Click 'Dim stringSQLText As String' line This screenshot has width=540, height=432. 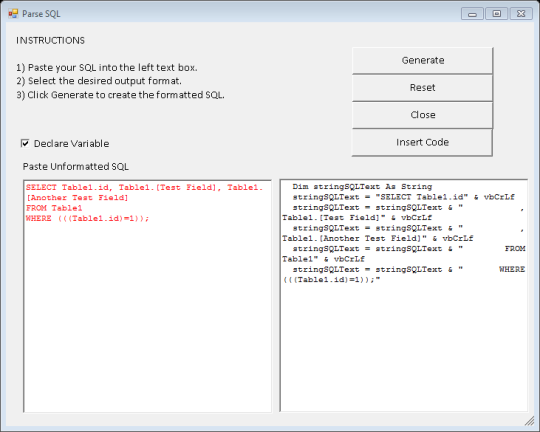[x=362, y=187]
